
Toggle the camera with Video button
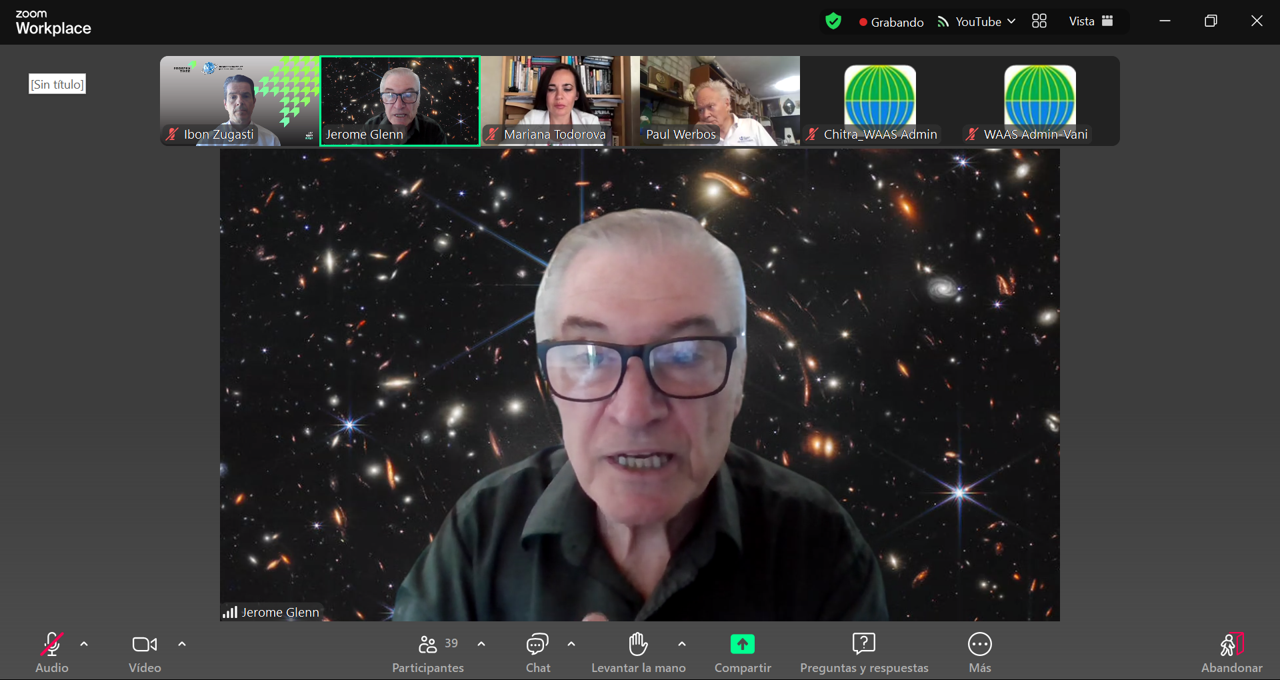[x=144, y=645]
